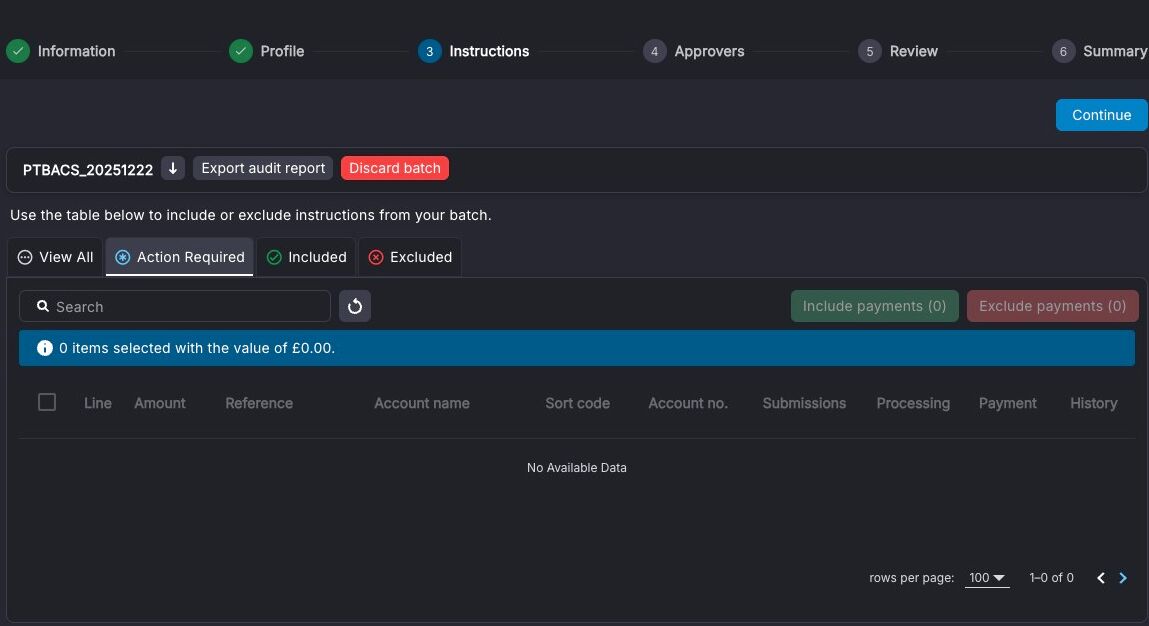Sort by the Line column header
The height and width of the screenshot is (626, 1149).
click(x=97, y=403)
